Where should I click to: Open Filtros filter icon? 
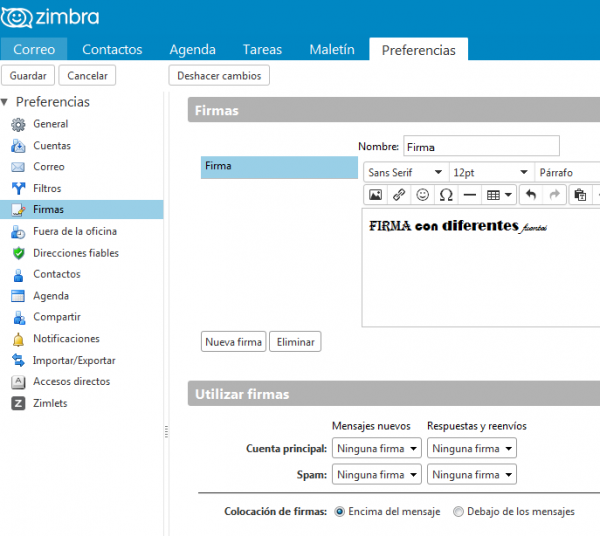[18, 189]
